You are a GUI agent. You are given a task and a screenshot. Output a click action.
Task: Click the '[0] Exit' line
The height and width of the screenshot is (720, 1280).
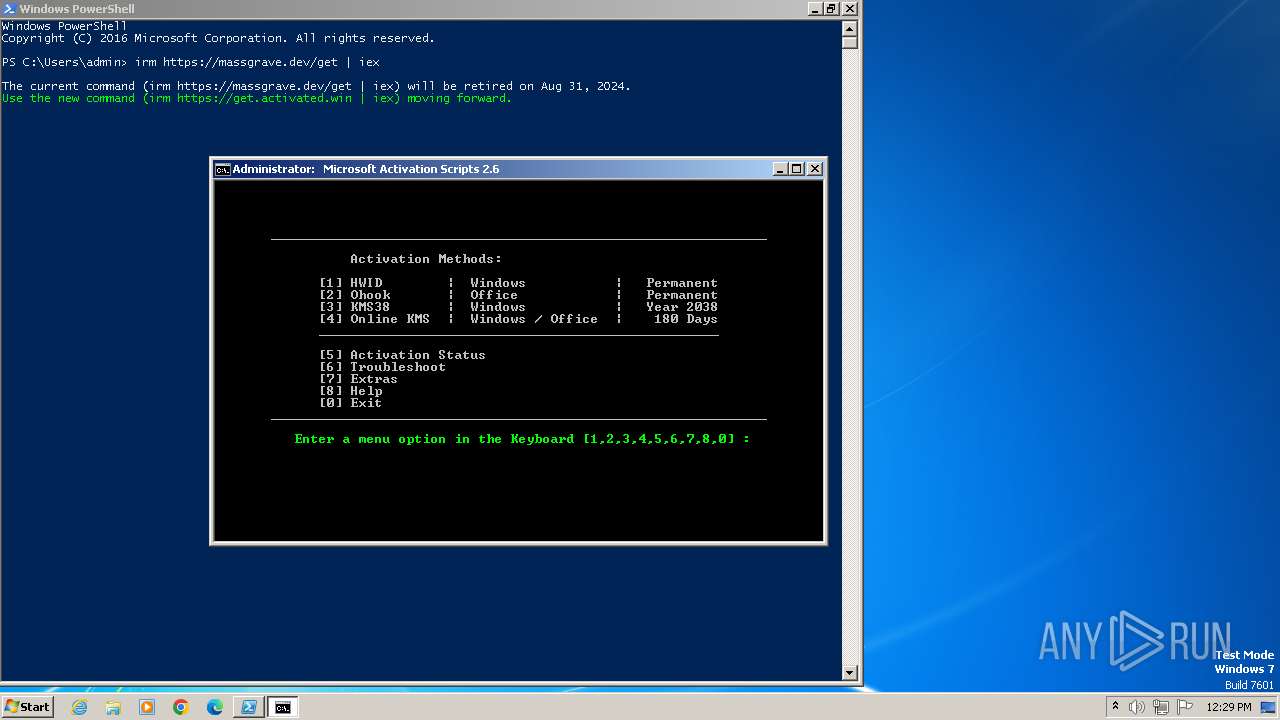pyautogui.click(x=351, y=403)
